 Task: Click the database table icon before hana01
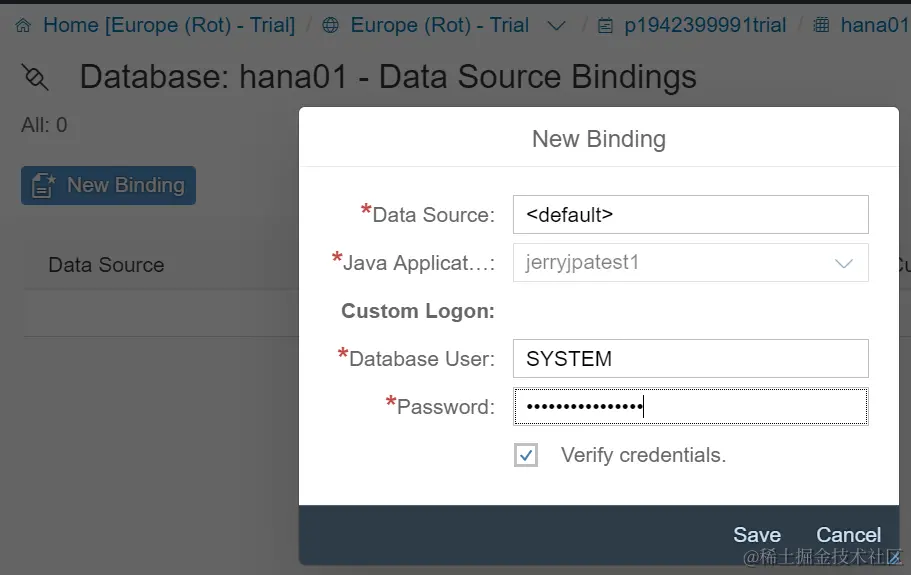[822, 26]
